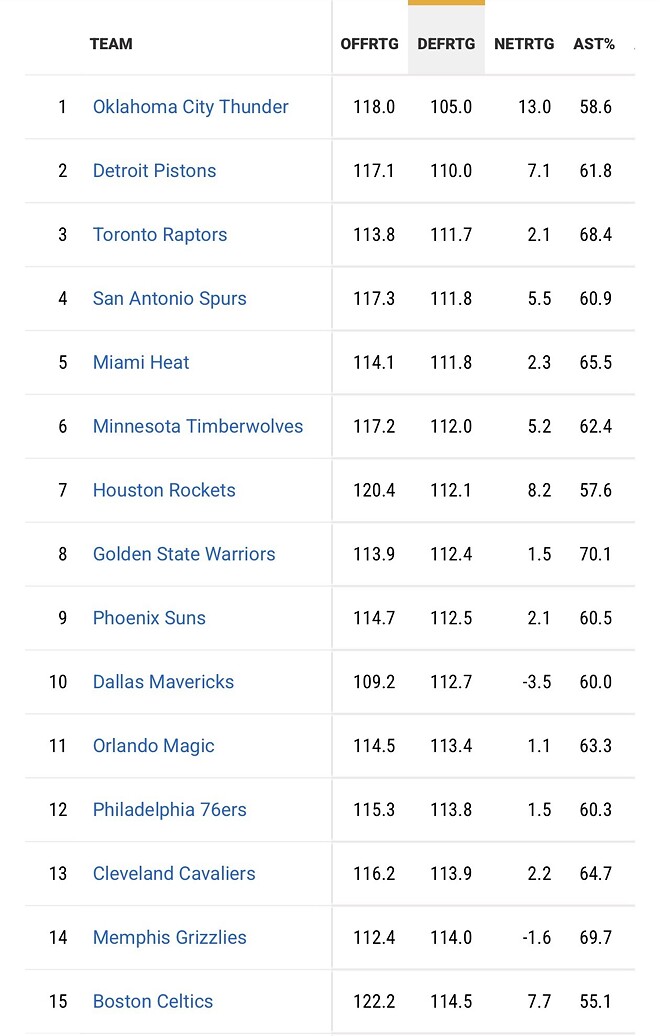Image resolution: width=660 pixels, height=1036 pixels.
Task: Sort by the TEAM column header
Action: click(x=111, y=44)
